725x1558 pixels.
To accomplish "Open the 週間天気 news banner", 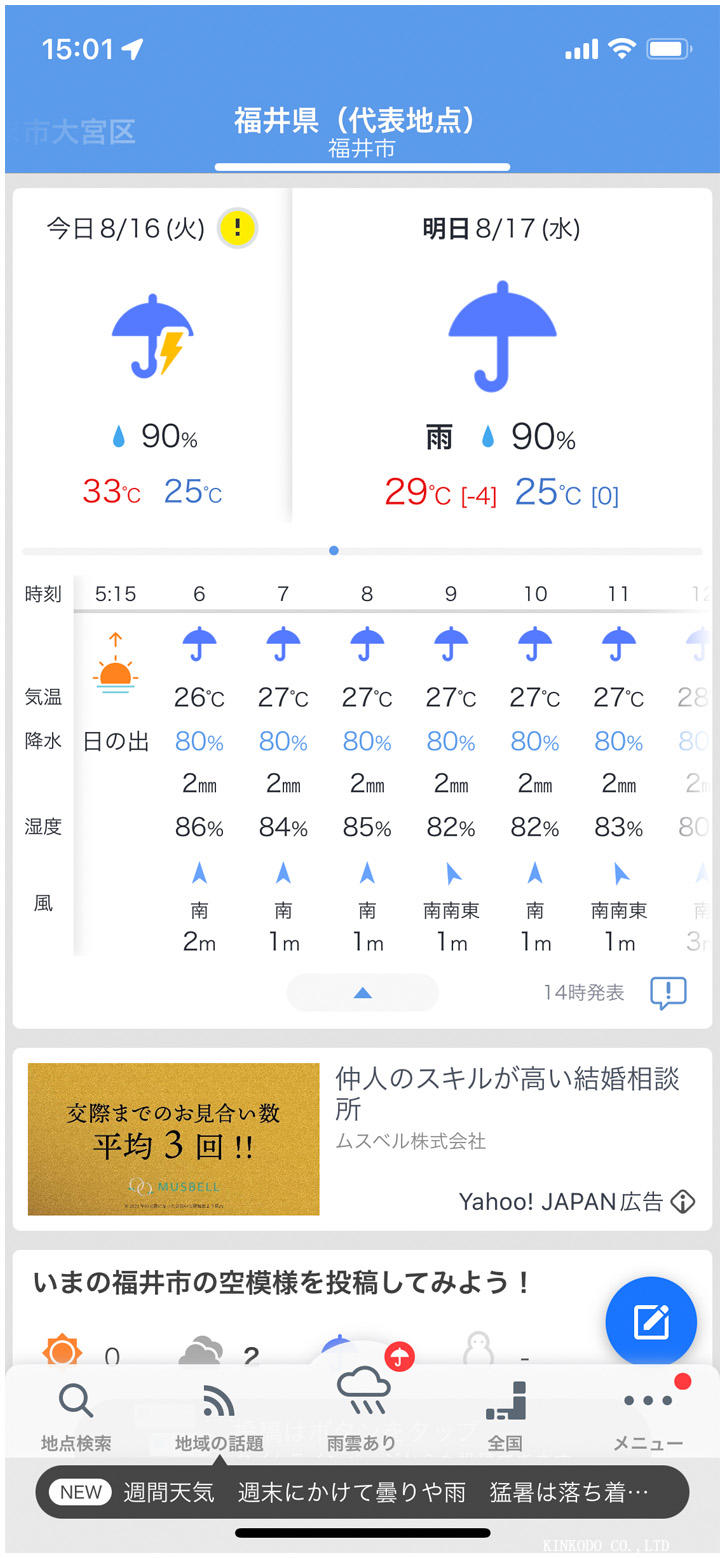I will click(362, 1492).
